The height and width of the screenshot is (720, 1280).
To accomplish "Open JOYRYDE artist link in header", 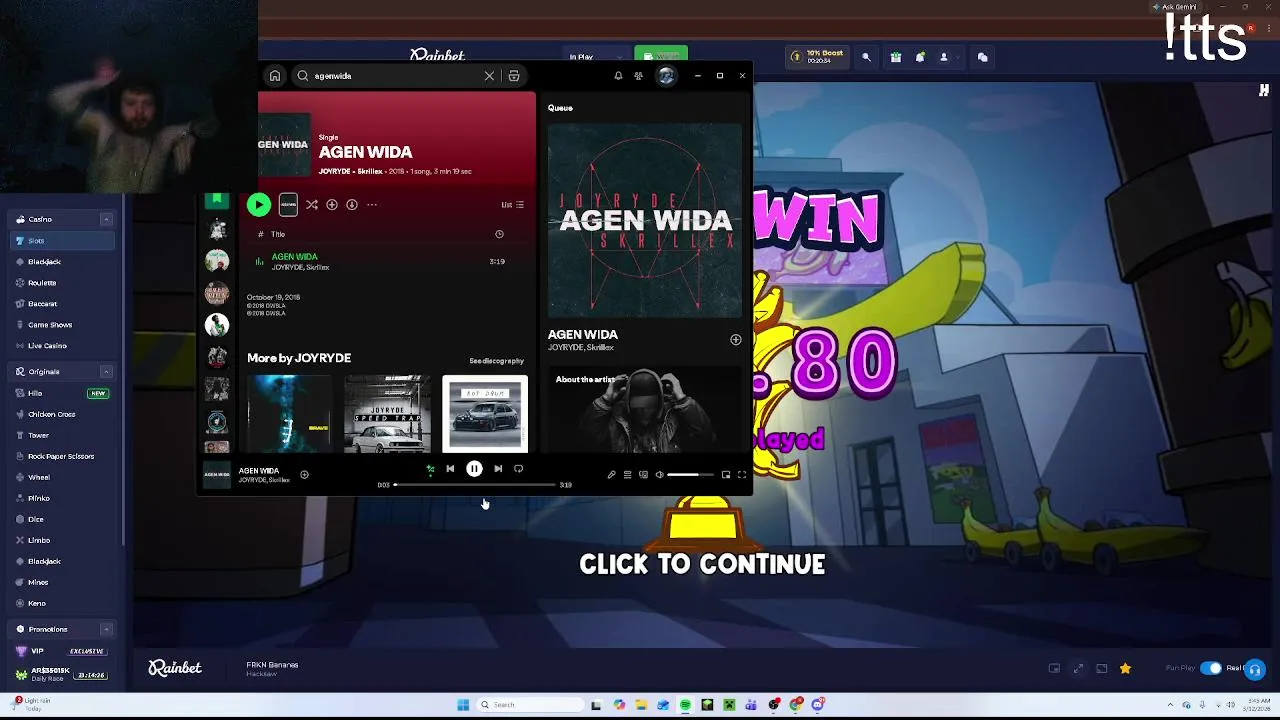I will [x=335, y=171].
